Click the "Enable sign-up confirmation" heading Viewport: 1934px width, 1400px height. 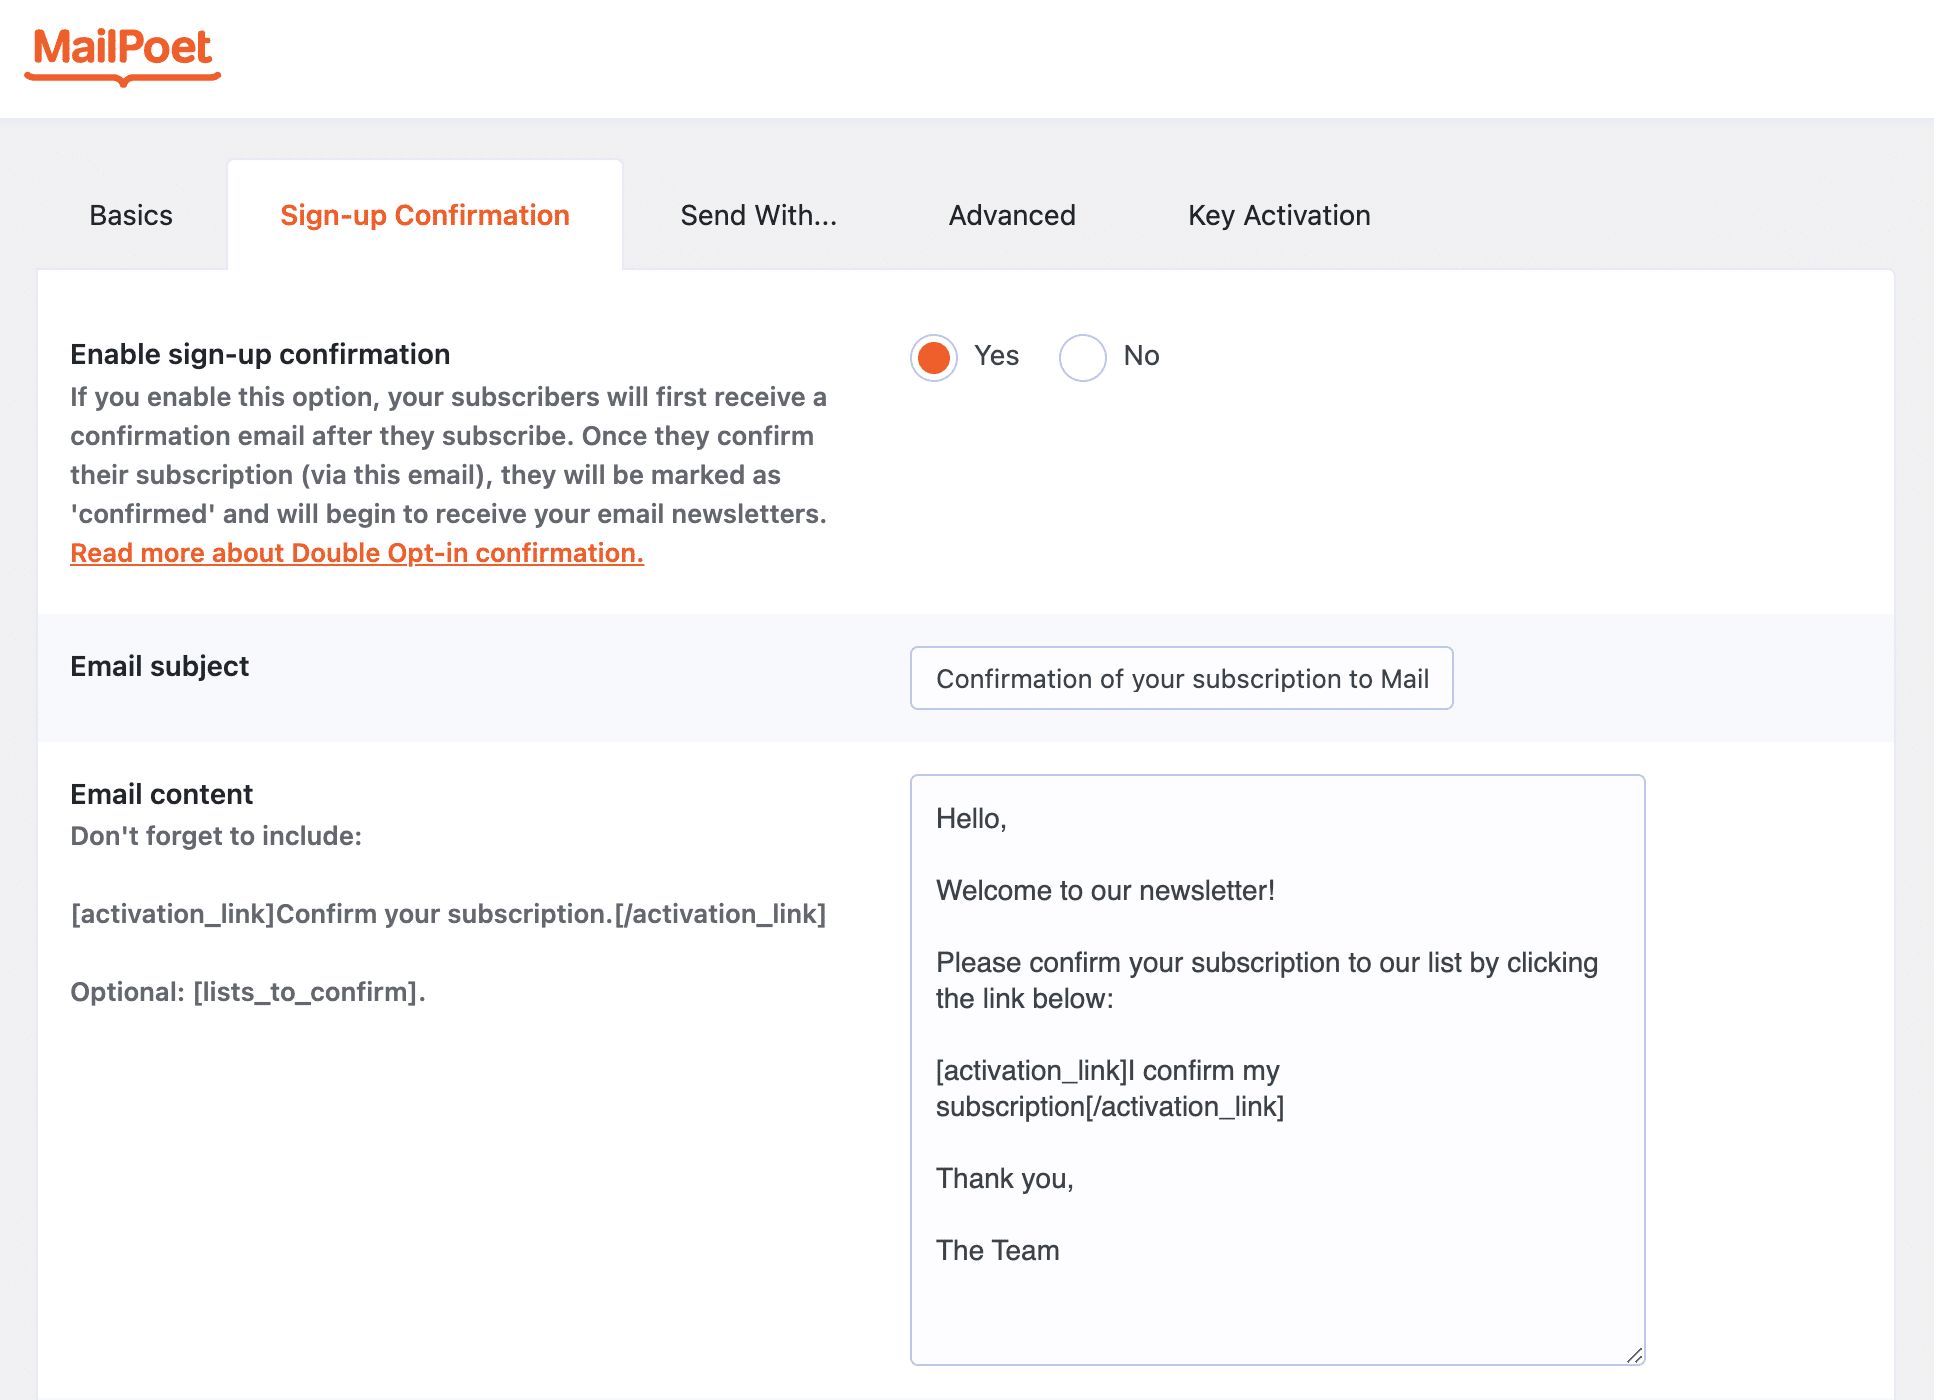(260, 354)
